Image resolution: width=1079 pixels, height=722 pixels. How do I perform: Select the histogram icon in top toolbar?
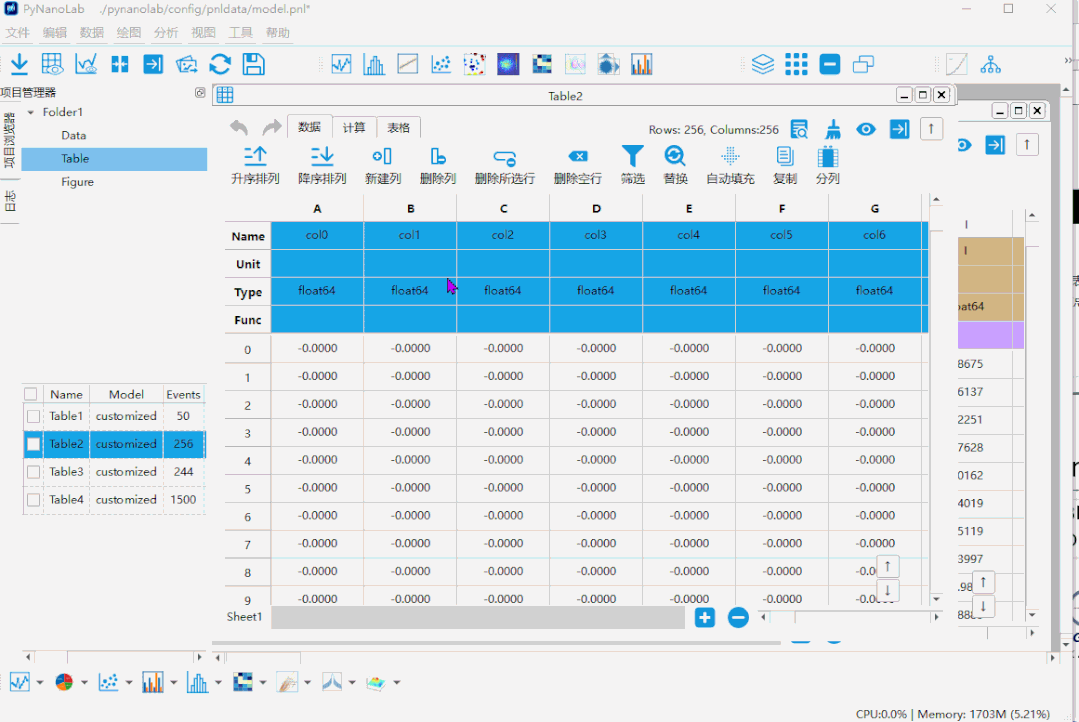[x=374, y=64]
